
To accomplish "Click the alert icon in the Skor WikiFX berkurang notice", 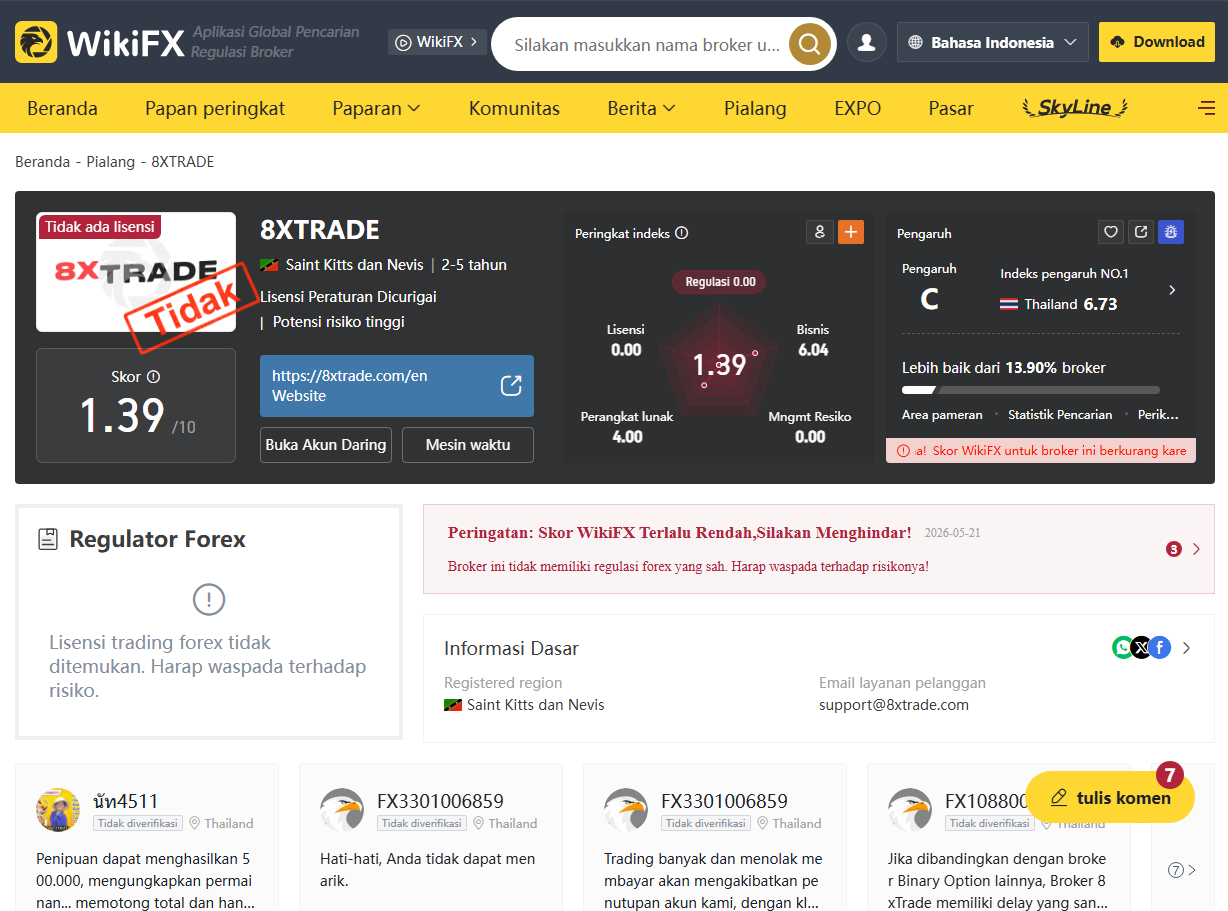I will [x=904, y=451].
